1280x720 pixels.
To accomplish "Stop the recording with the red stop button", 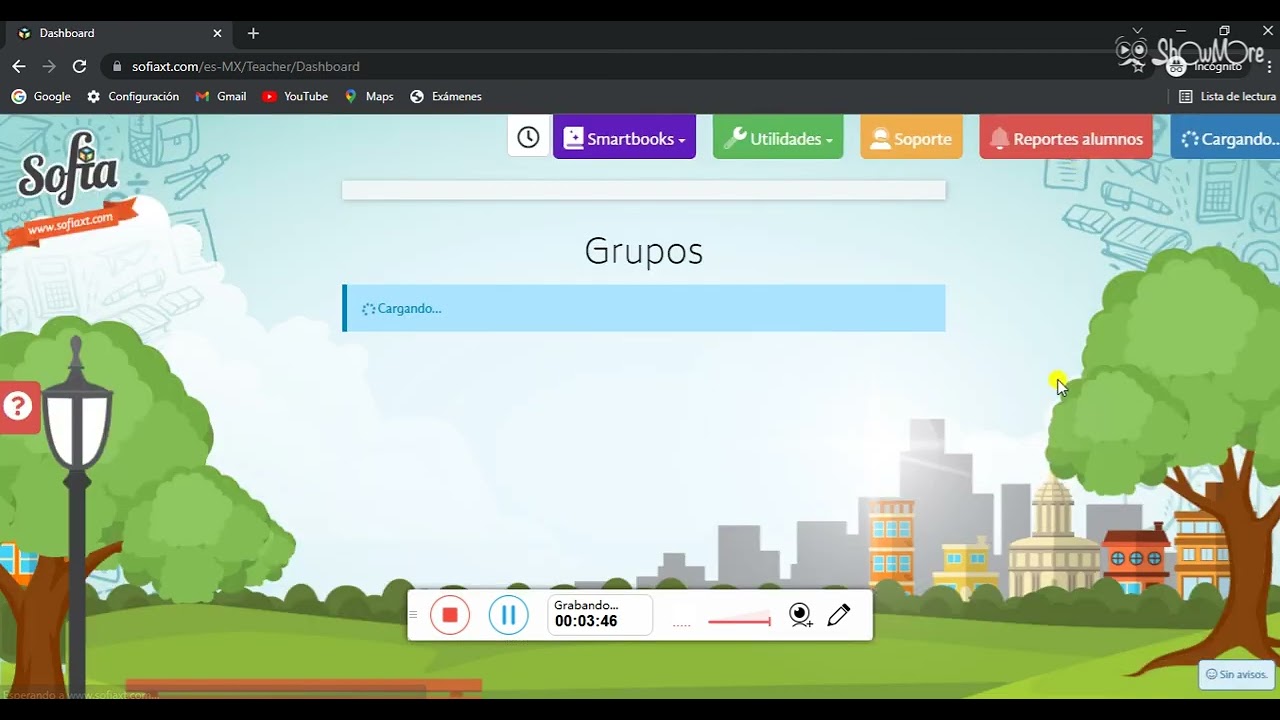I will click(450, 615).
